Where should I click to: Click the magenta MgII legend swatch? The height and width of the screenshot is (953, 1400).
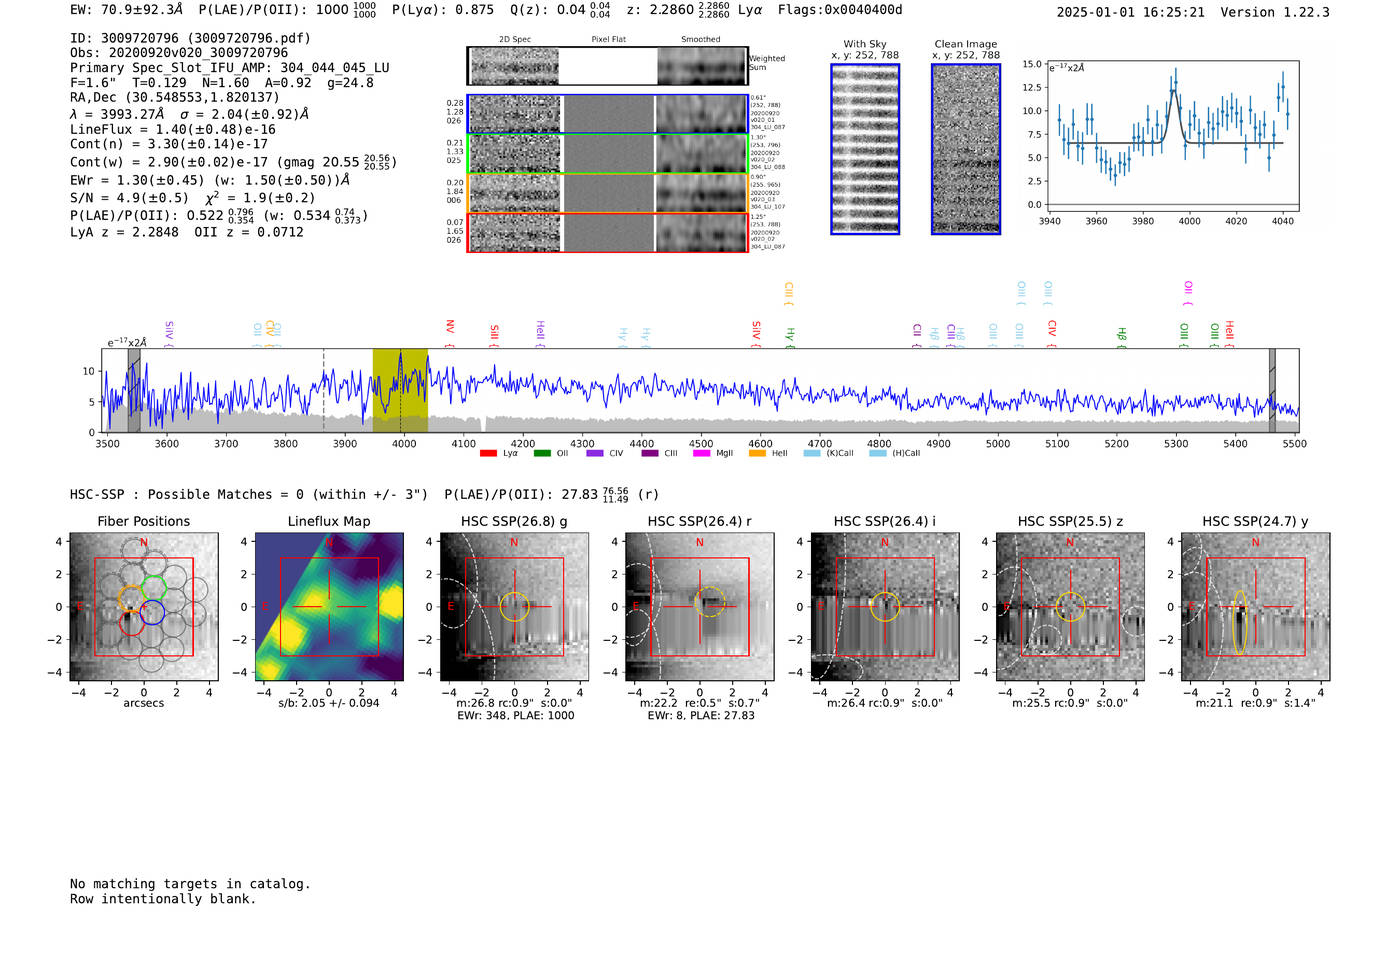(702, 453)
